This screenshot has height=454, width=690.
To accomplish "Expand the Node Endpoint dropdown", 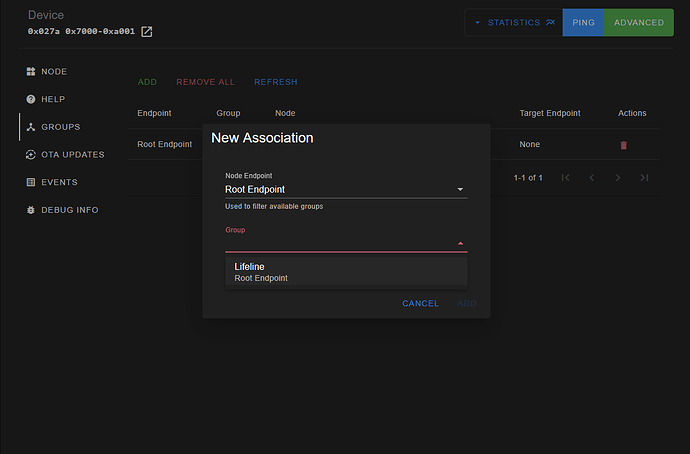I will [x=459, y=189].
